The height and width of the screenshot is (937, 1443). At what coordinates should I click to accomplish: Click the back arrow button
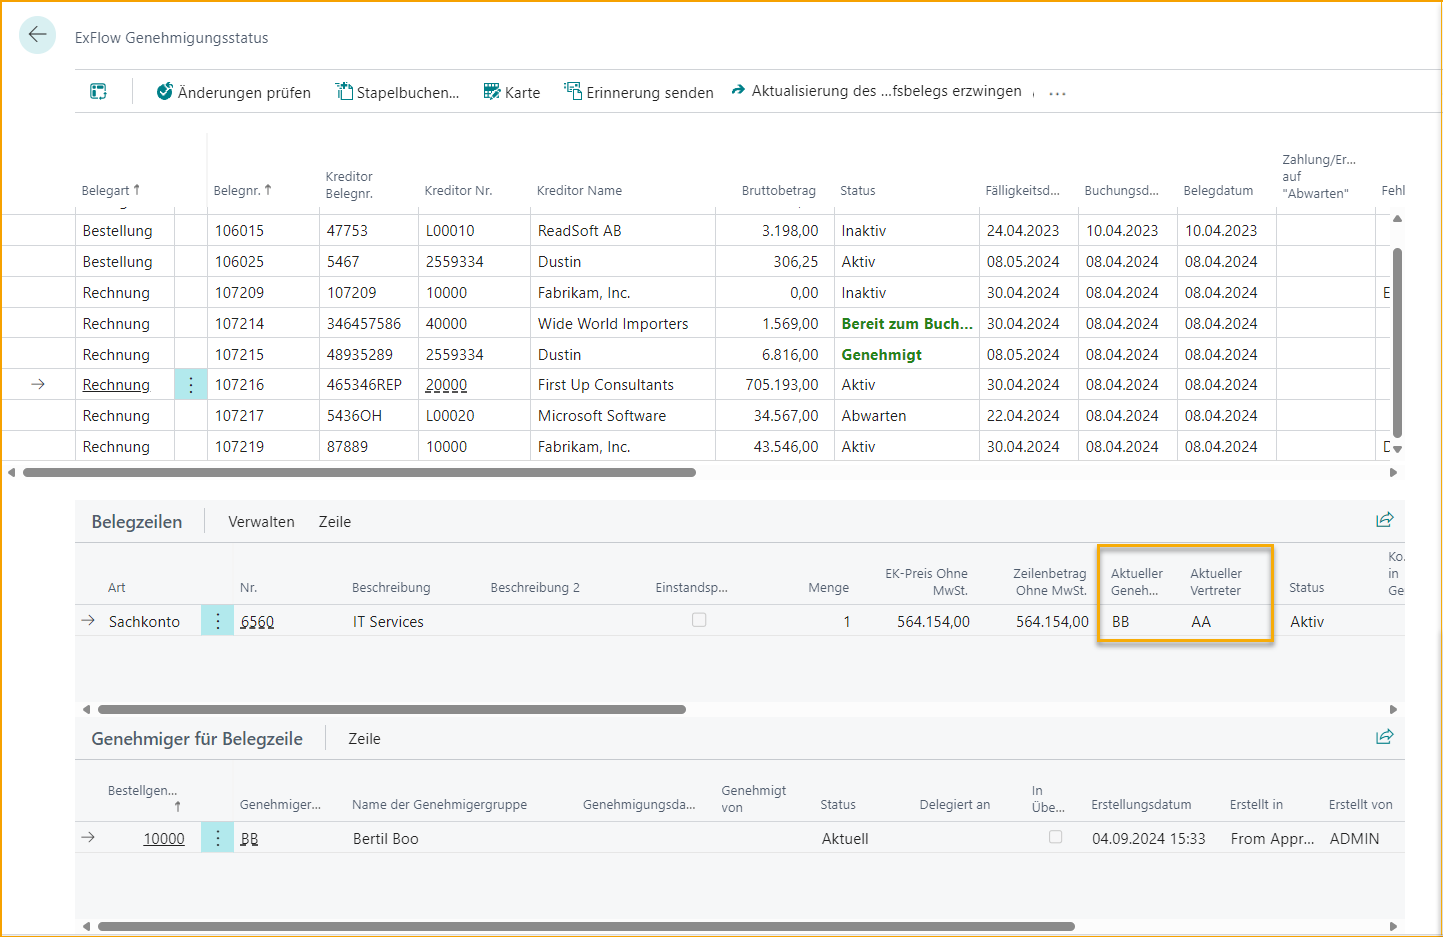pos(37,36)
